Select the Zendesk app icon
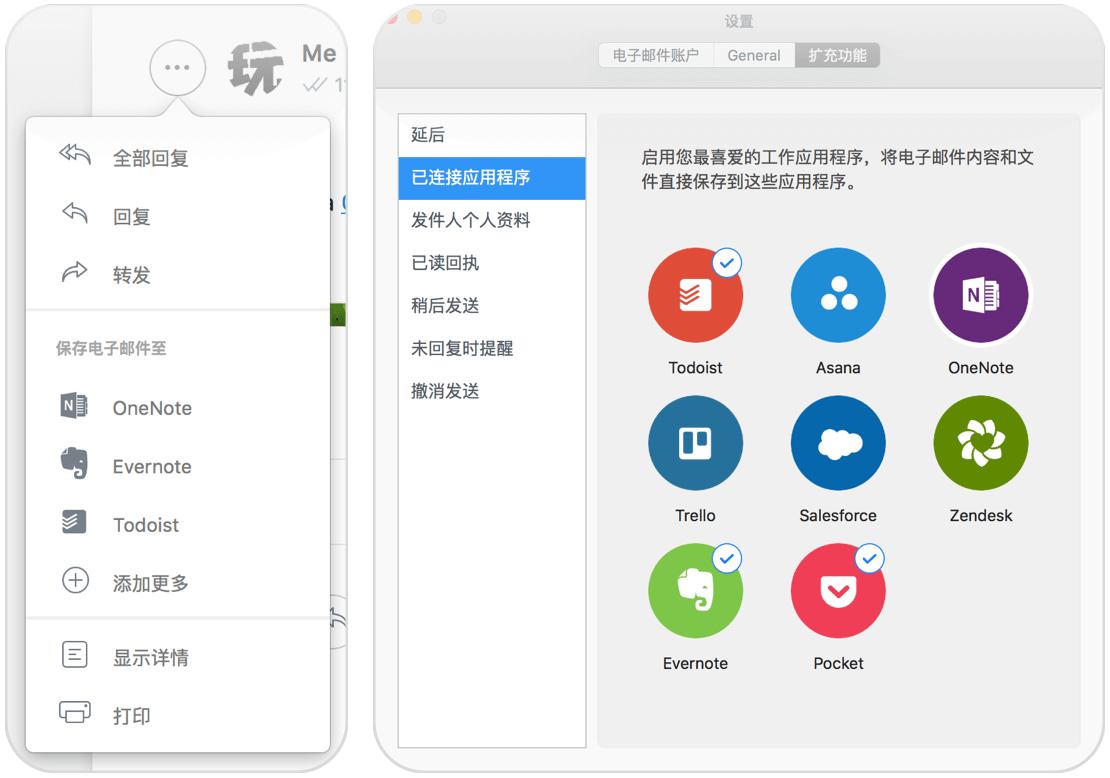 pos(981,443)
